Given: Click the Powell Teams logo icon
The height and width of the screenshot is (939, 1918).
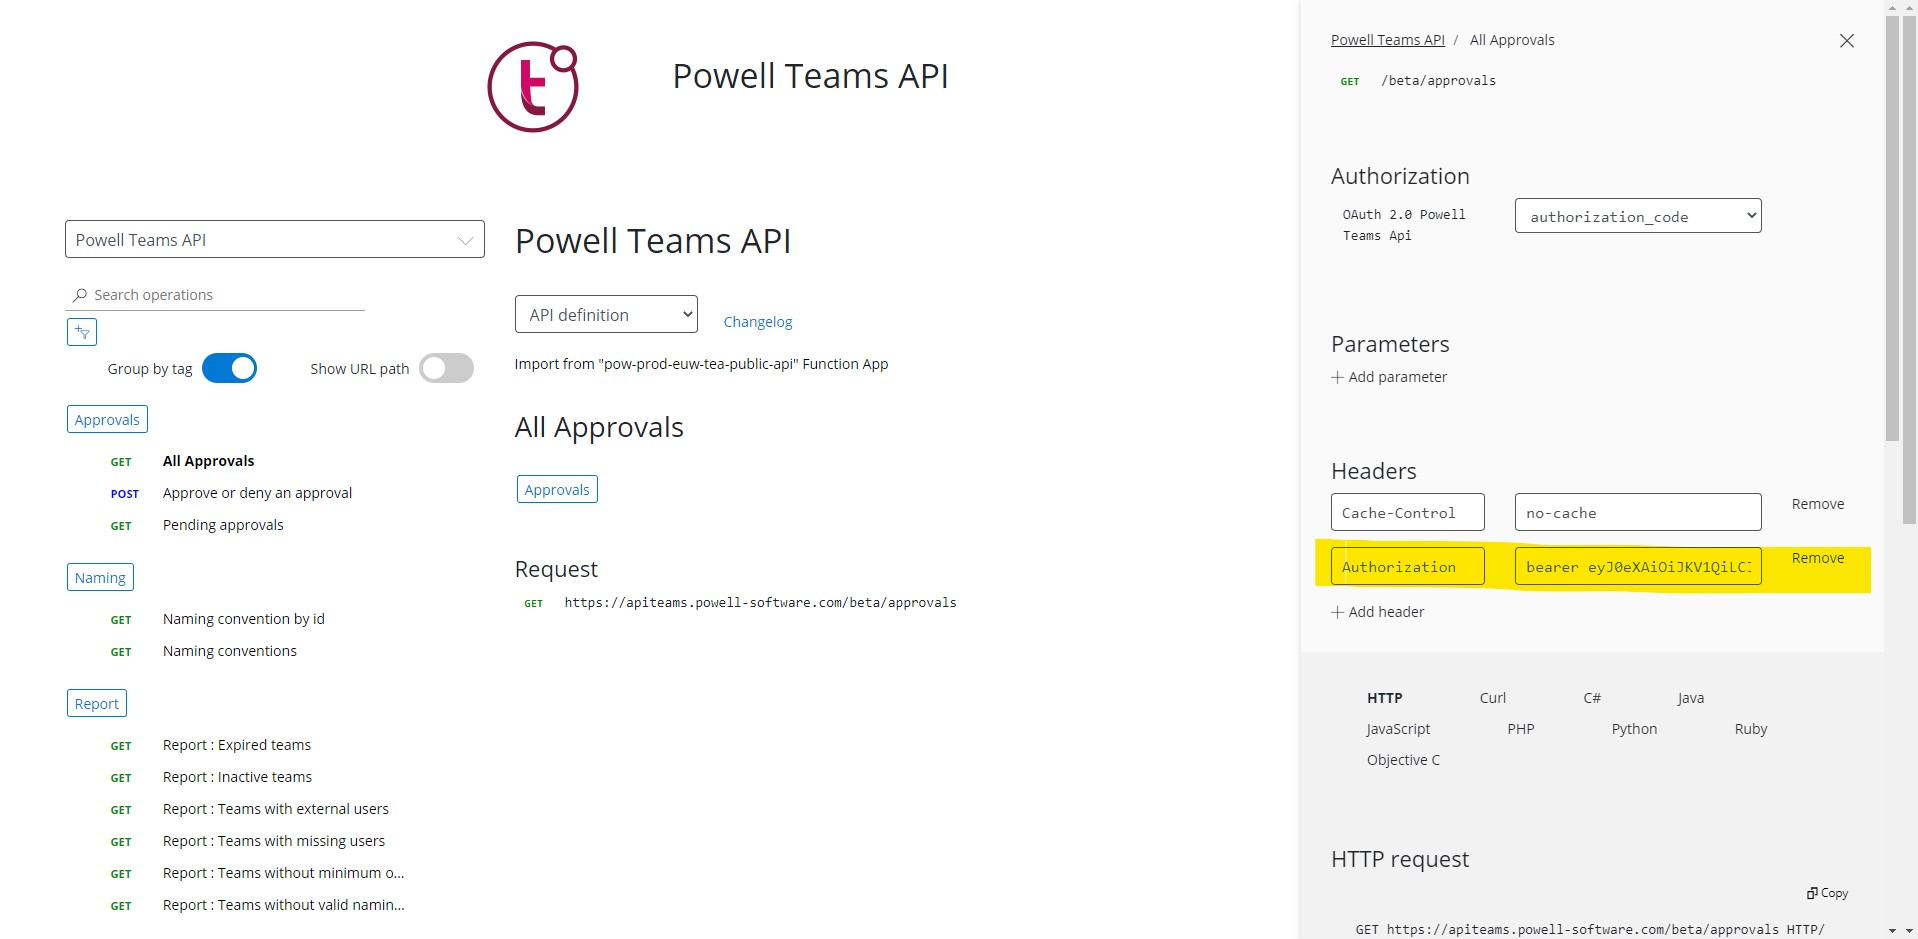Looking at the screenshot, I should 533,86.
